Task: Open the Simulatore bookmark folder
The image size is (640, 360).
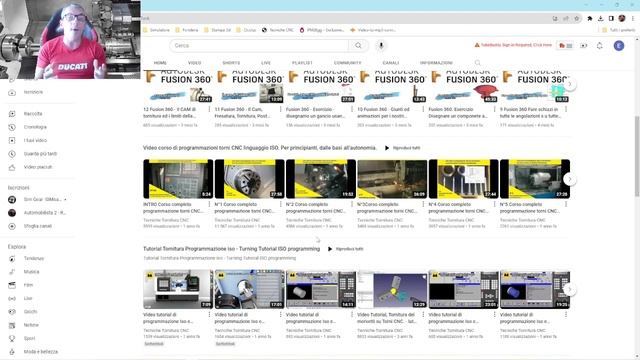Action: [156, 30]
